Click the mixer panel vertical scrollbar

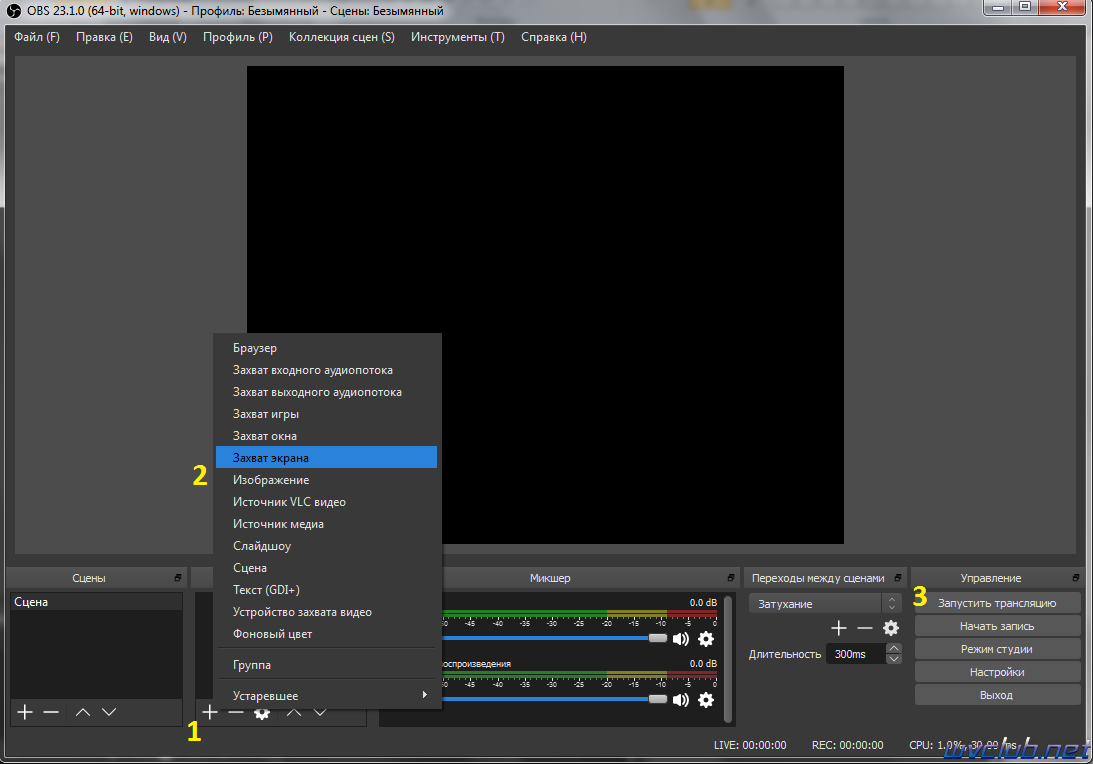pyautogui.click(x=728, y=659)
